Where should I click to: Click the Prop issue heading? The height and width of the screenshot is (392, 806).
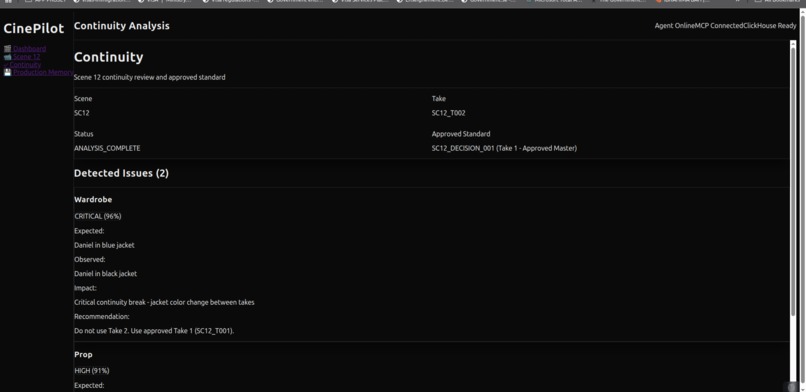(x=83, y=354)
